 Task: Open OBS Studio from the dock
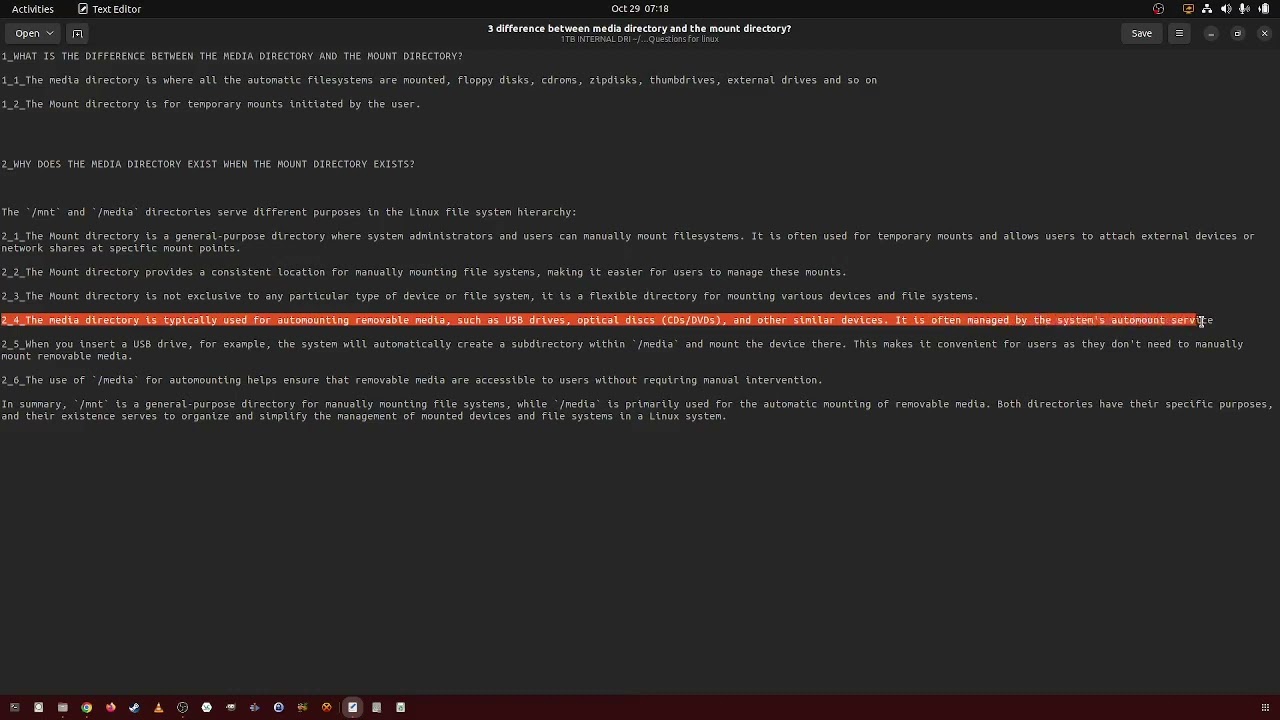point(182,708)
